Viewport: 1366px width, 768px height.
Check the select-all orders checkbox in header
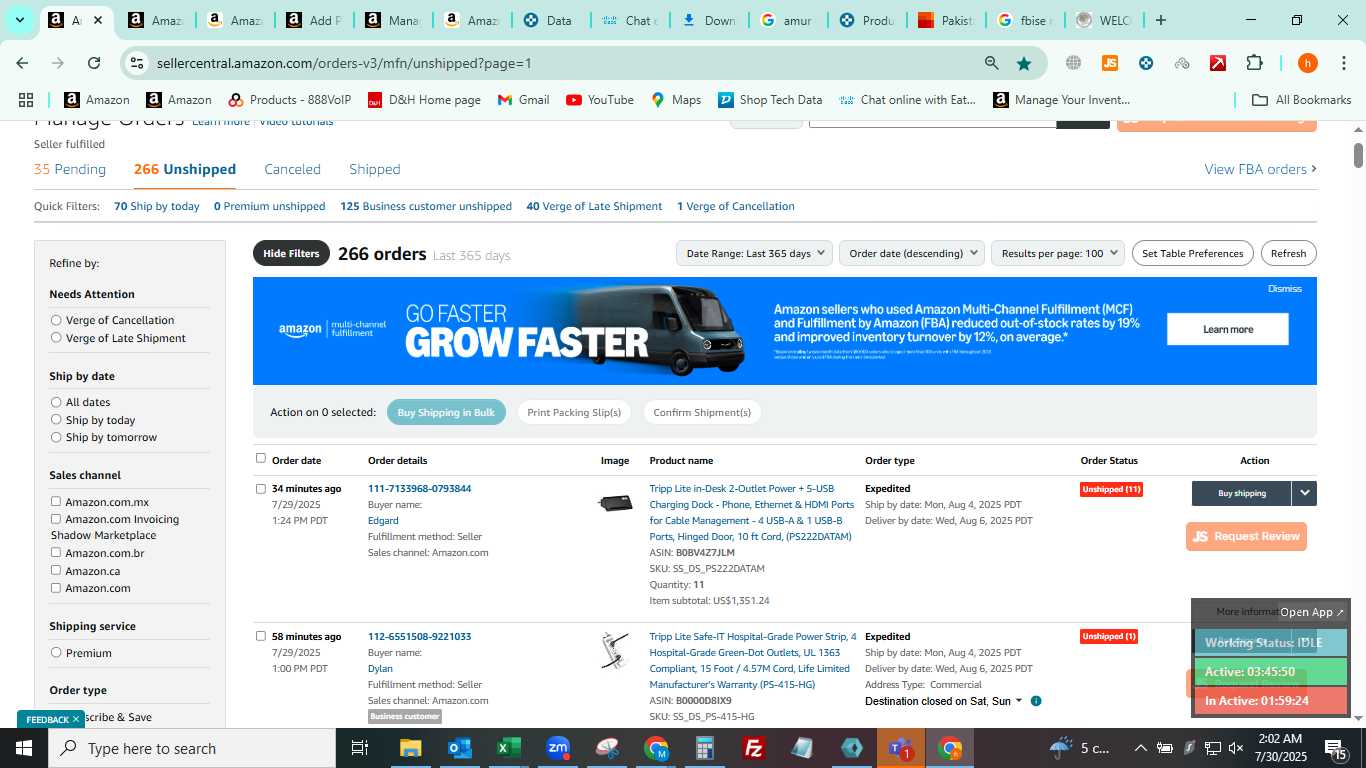[x=261, y=458]
